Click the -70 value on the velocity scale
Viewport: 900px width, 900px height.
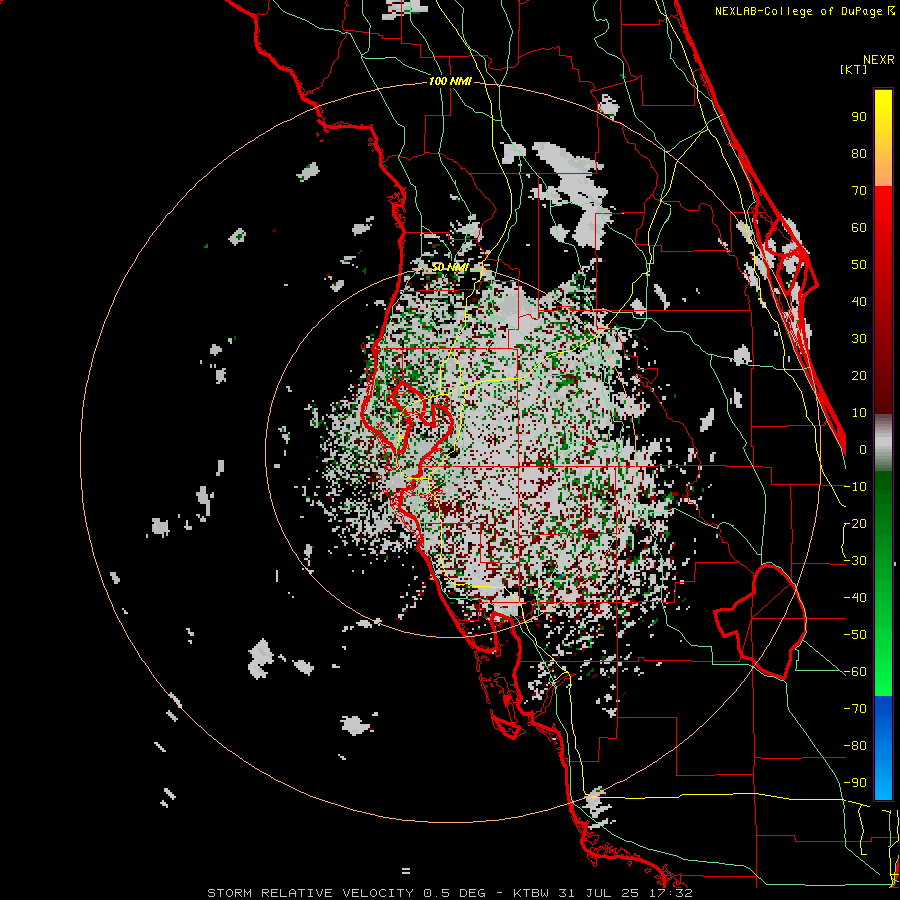pyautogui.click(x=855, y=709)
